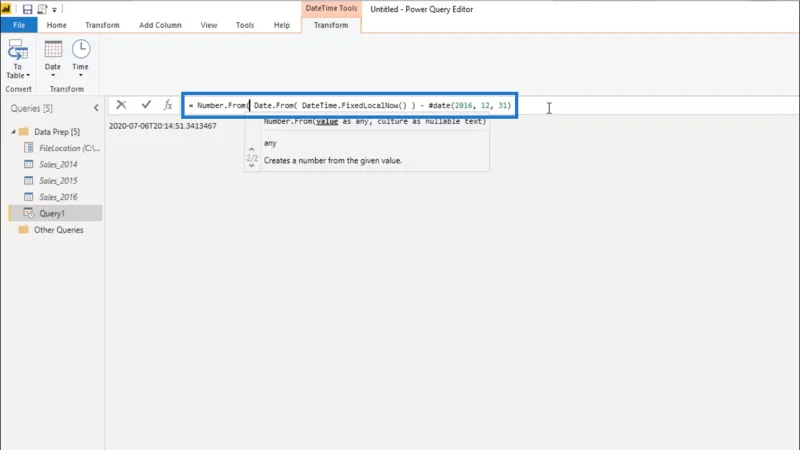Viewport: 800px width, 450px height.
Task: Select the Query1 query
Action: coord(52,213)
